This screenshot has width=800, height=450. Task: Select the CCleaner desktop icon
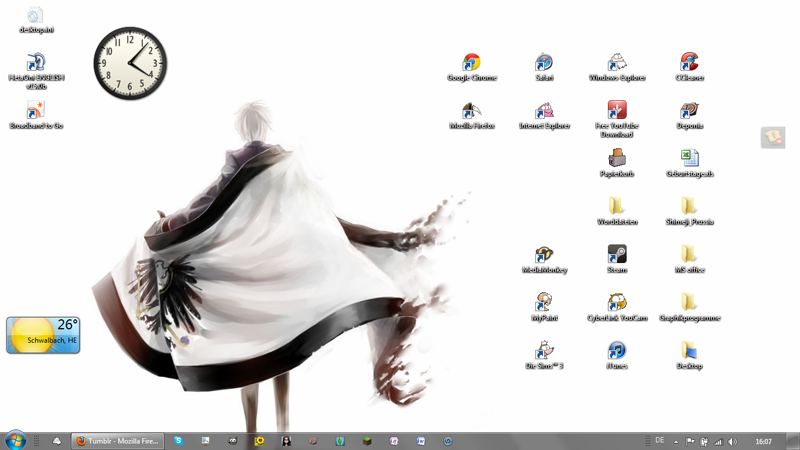click(689, 64)
